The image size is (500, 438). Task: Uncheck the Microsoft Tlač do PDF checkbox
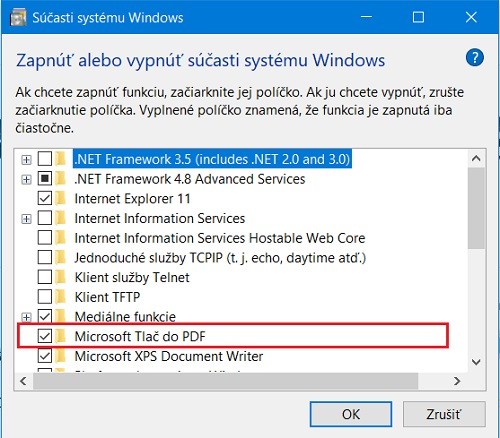click(45, 336)
